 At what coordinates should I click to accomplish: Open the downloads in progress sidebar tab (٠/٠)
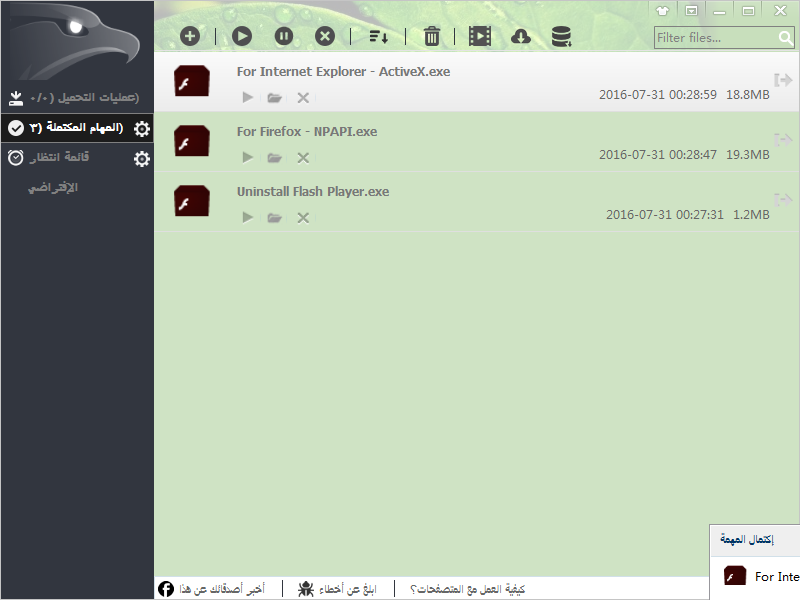(77, 97)
